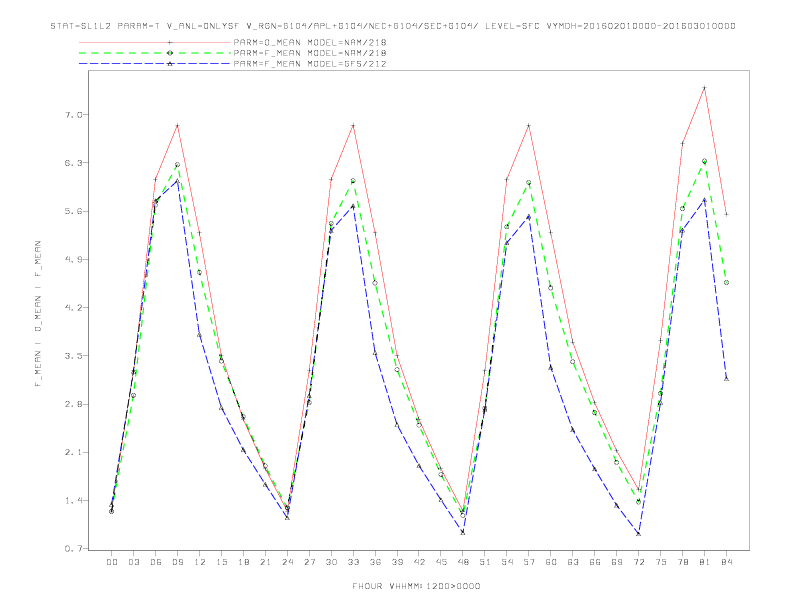
Task: Click the dashed blue legend line sample
Action: (x=155, y=64)
